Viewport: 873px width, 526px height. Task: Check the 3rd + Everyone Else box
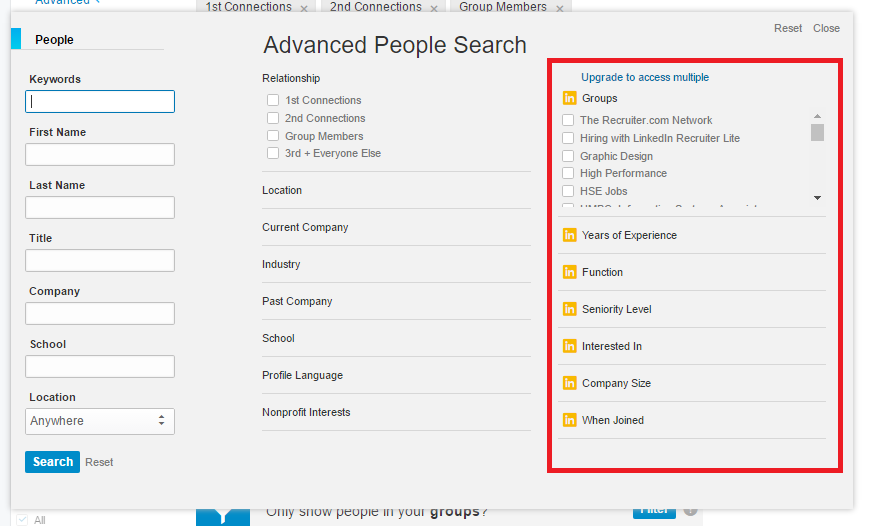click(x=273, y=153)
